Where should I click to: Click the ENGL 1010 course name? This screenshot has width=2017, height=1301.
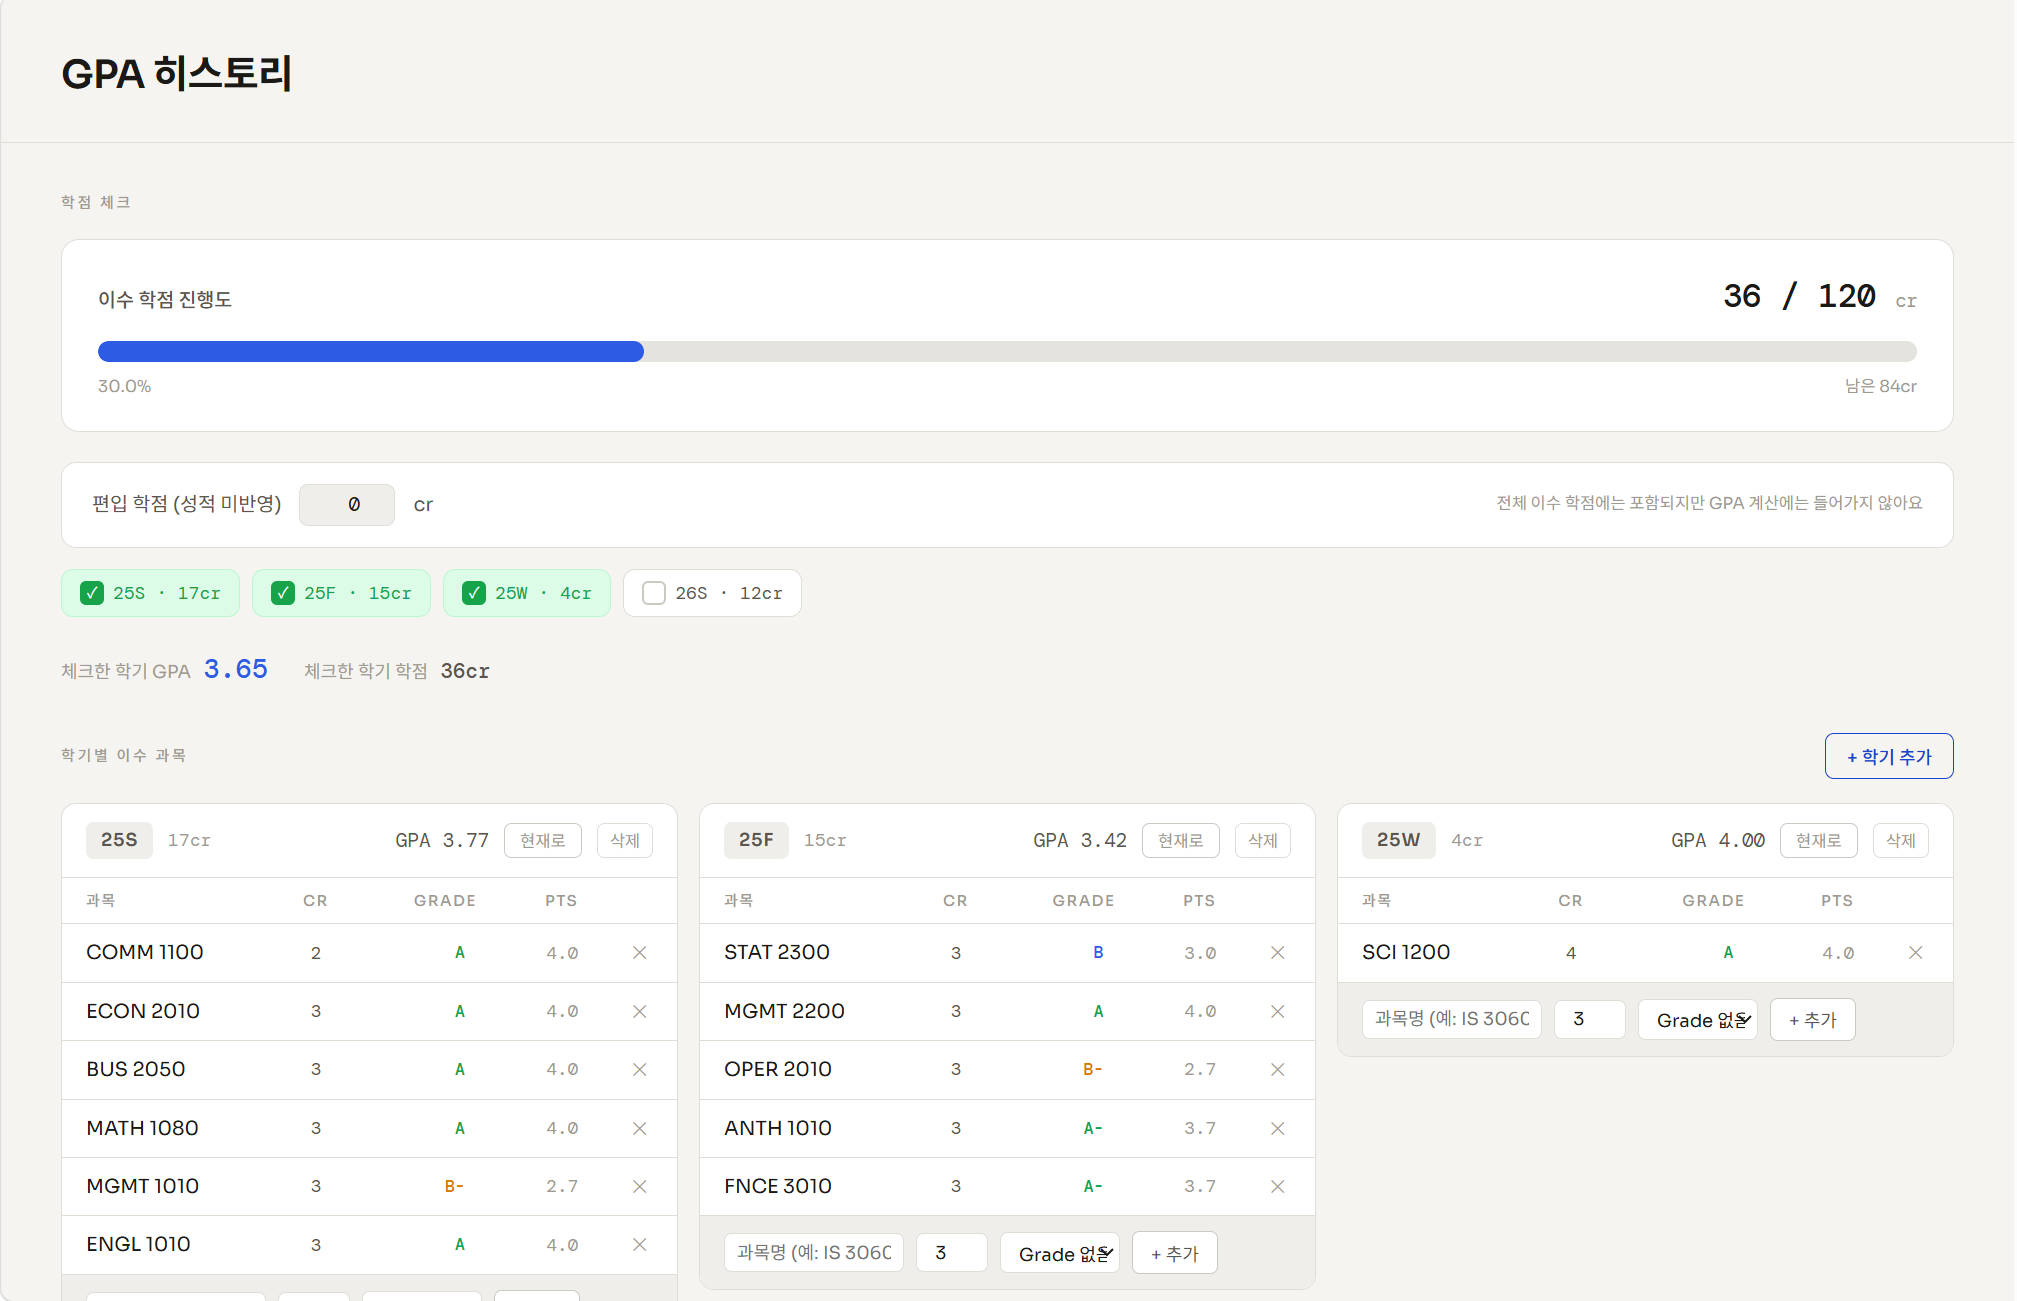(138, 1244)
